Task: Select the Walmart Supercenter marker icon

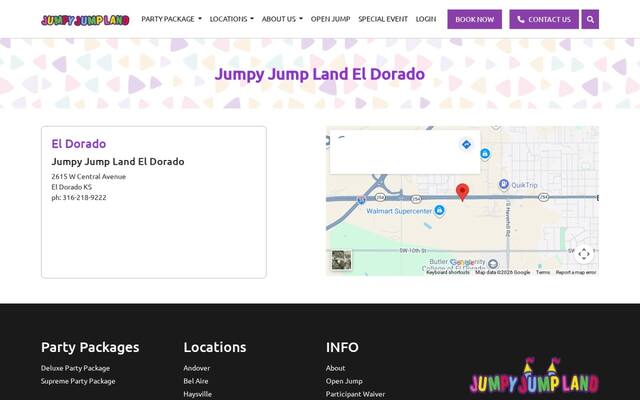Action: [439, 210]
